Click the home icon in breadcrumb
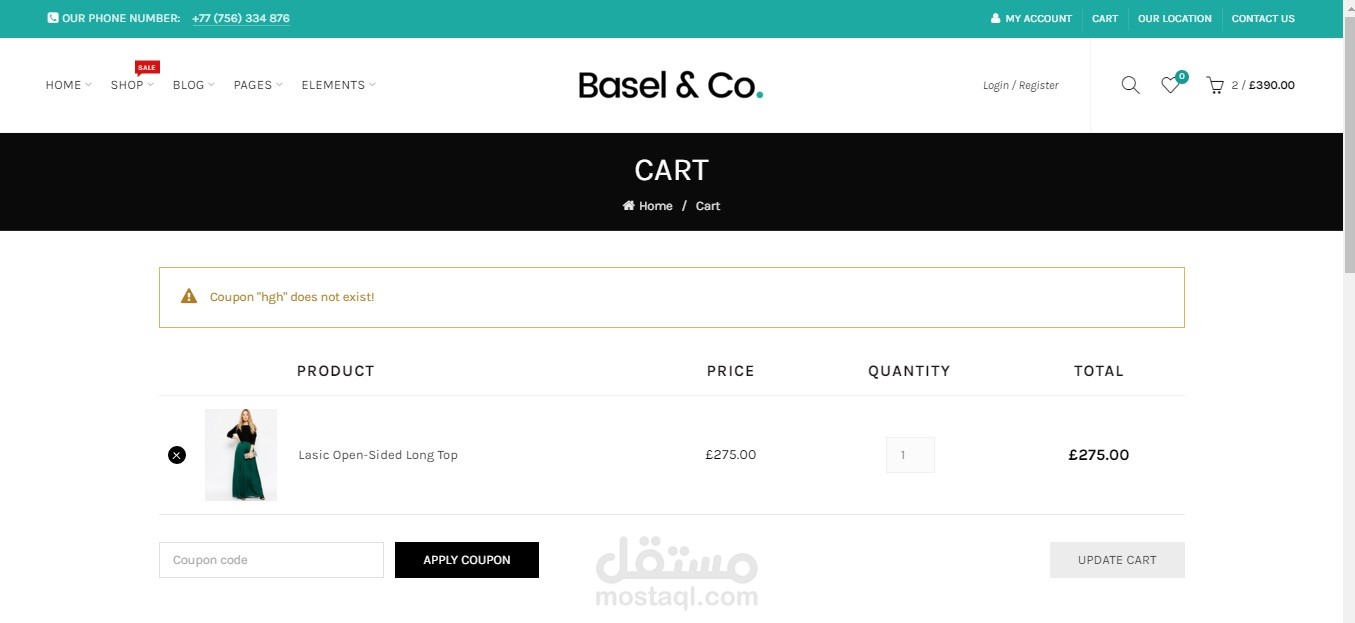Screen dimensions: 1355x623 click(629, 206)
